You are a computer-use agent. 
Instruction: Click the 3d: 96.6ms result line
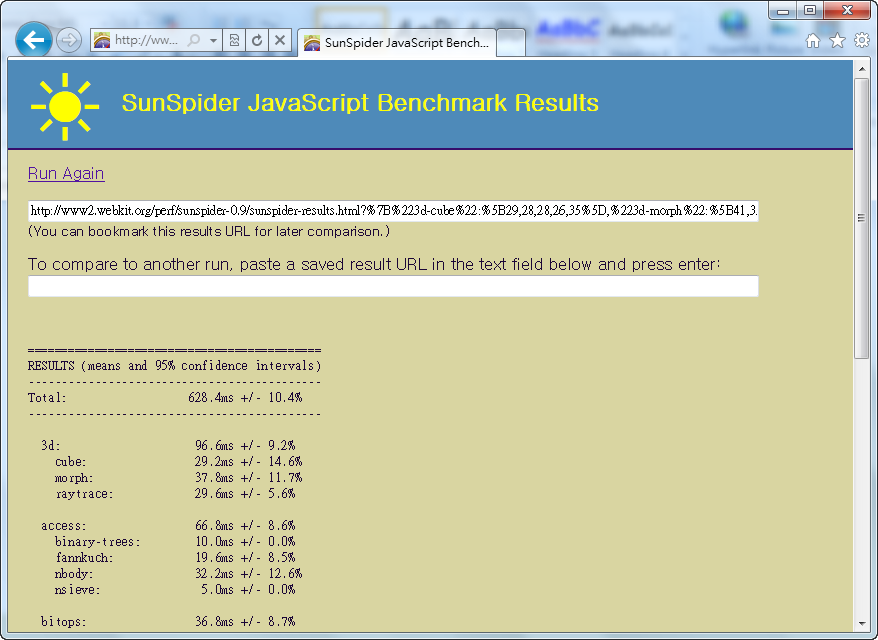tap(168, 446)
